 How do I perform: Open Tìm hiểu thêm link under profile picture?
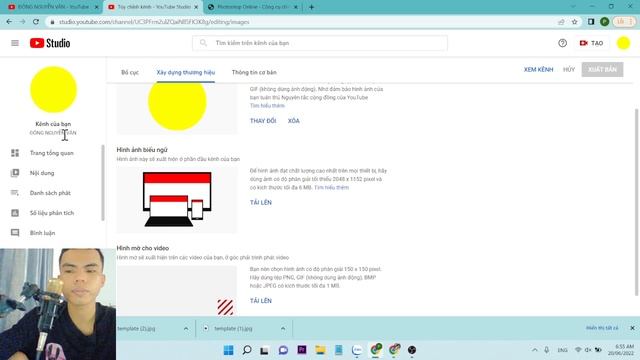(x=267, y=106)
